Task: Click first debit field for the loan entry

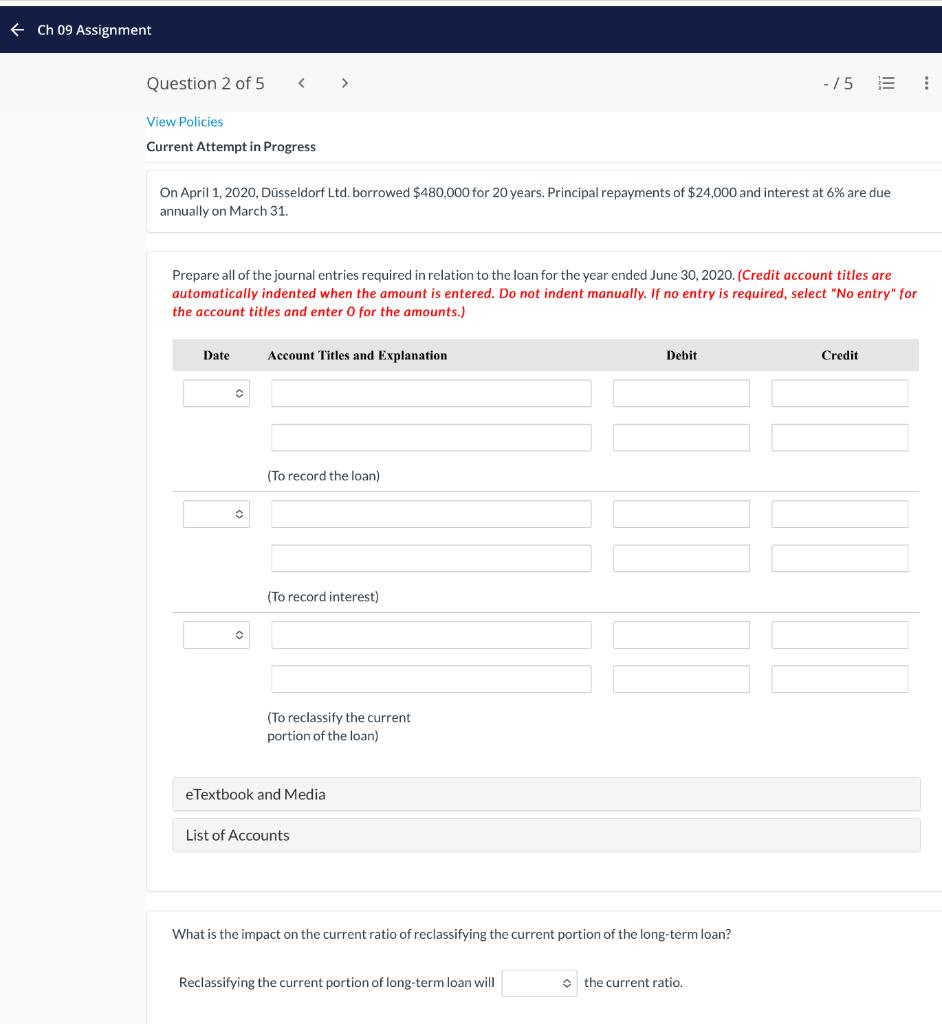Action: [681, 393]
